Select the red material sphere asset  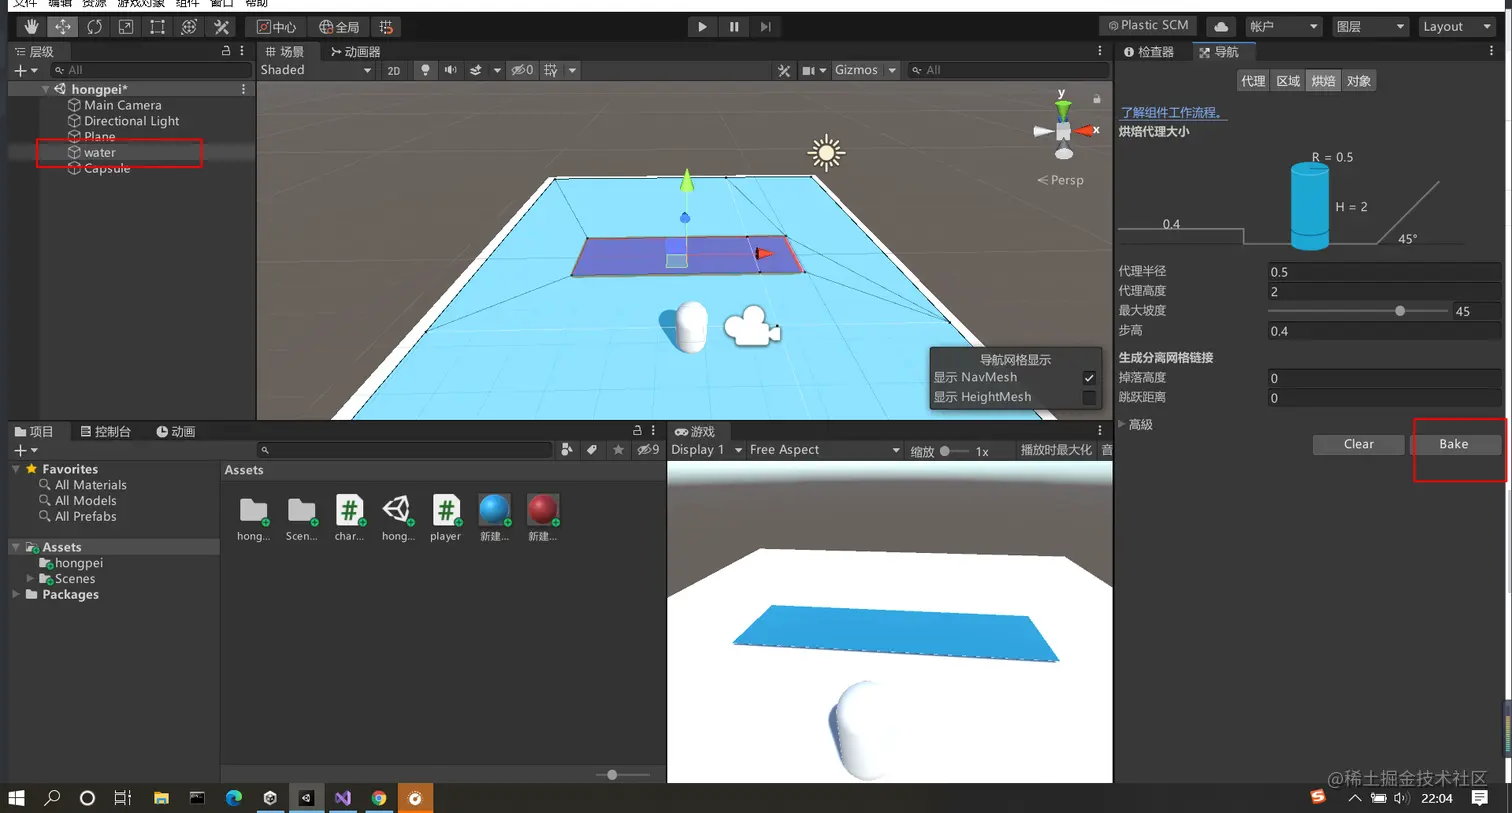[542, 518]
